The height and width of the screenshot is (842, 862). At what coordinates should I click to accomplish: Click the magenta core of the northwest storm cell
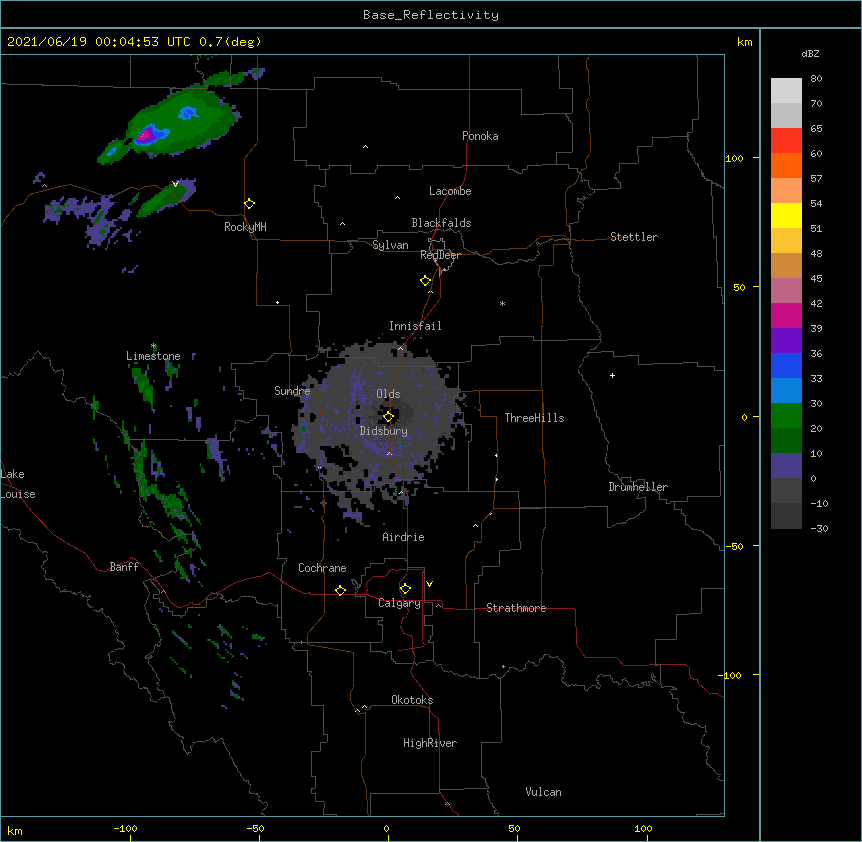(x=145, y=135)
